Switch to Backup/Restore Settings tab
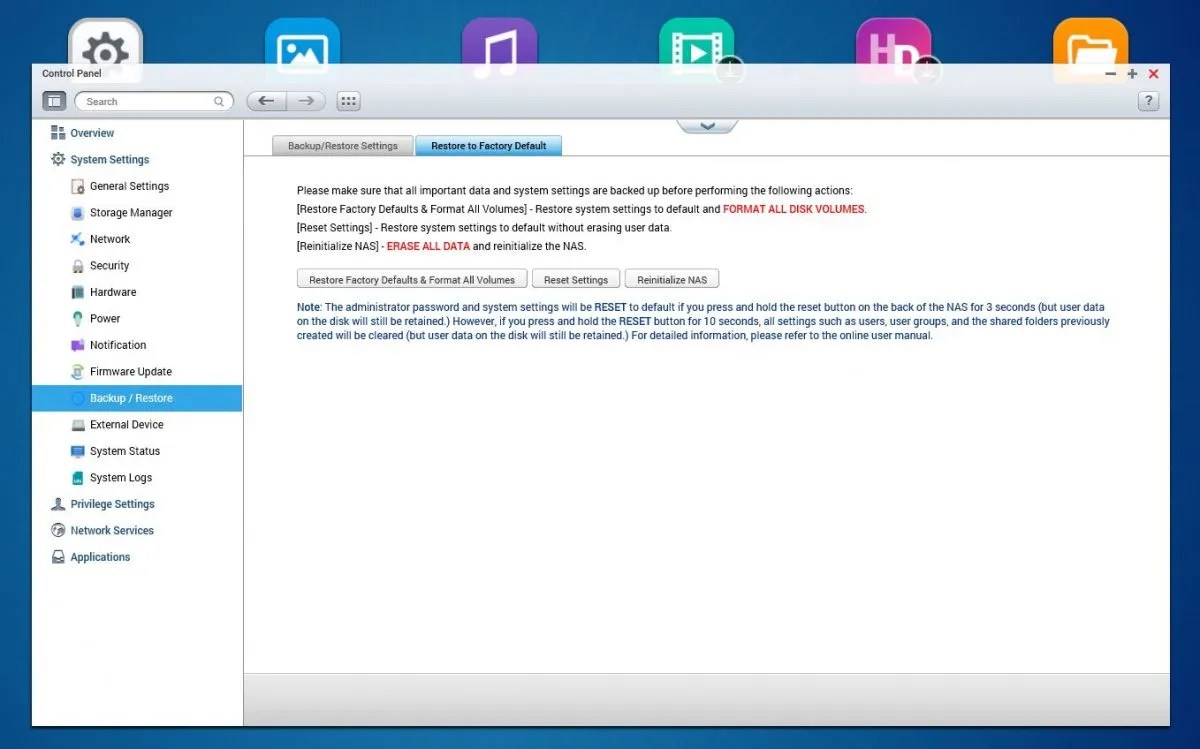 tap(343, 146)
